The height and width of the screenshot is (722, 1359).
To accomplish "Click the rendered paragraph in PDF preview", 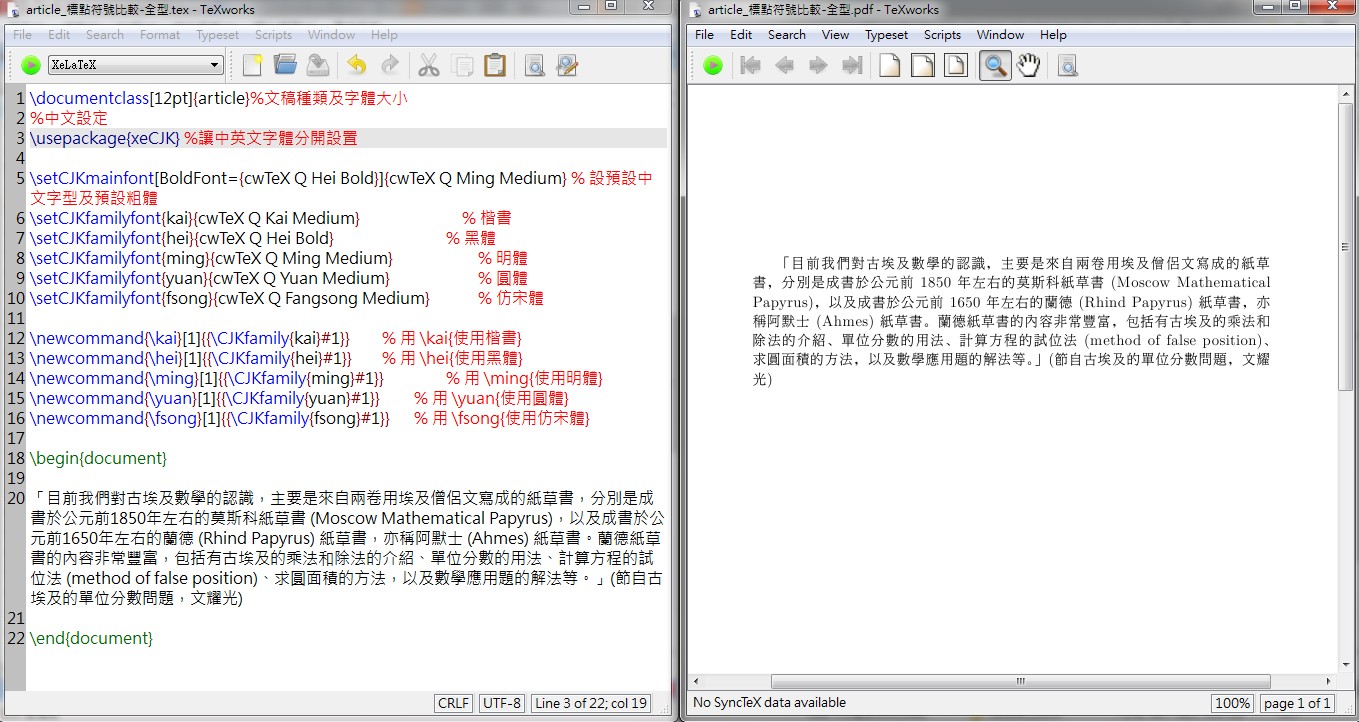I will [x=1011, y=321].
